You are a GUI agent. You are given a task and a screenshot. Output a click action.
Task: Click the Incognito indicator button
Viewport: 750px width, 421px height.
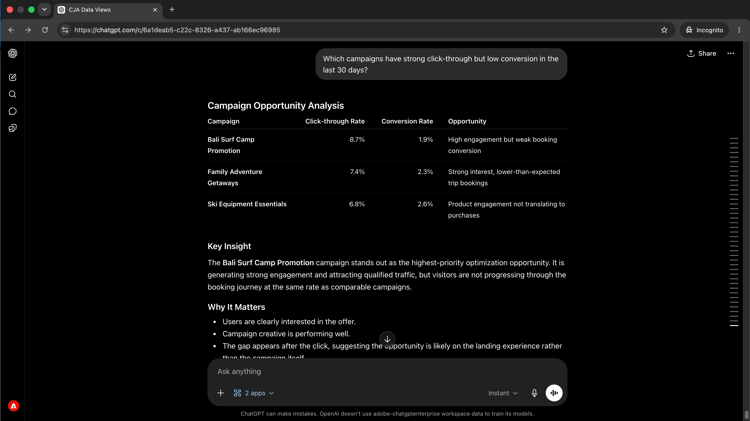click(x=704, y=30)
